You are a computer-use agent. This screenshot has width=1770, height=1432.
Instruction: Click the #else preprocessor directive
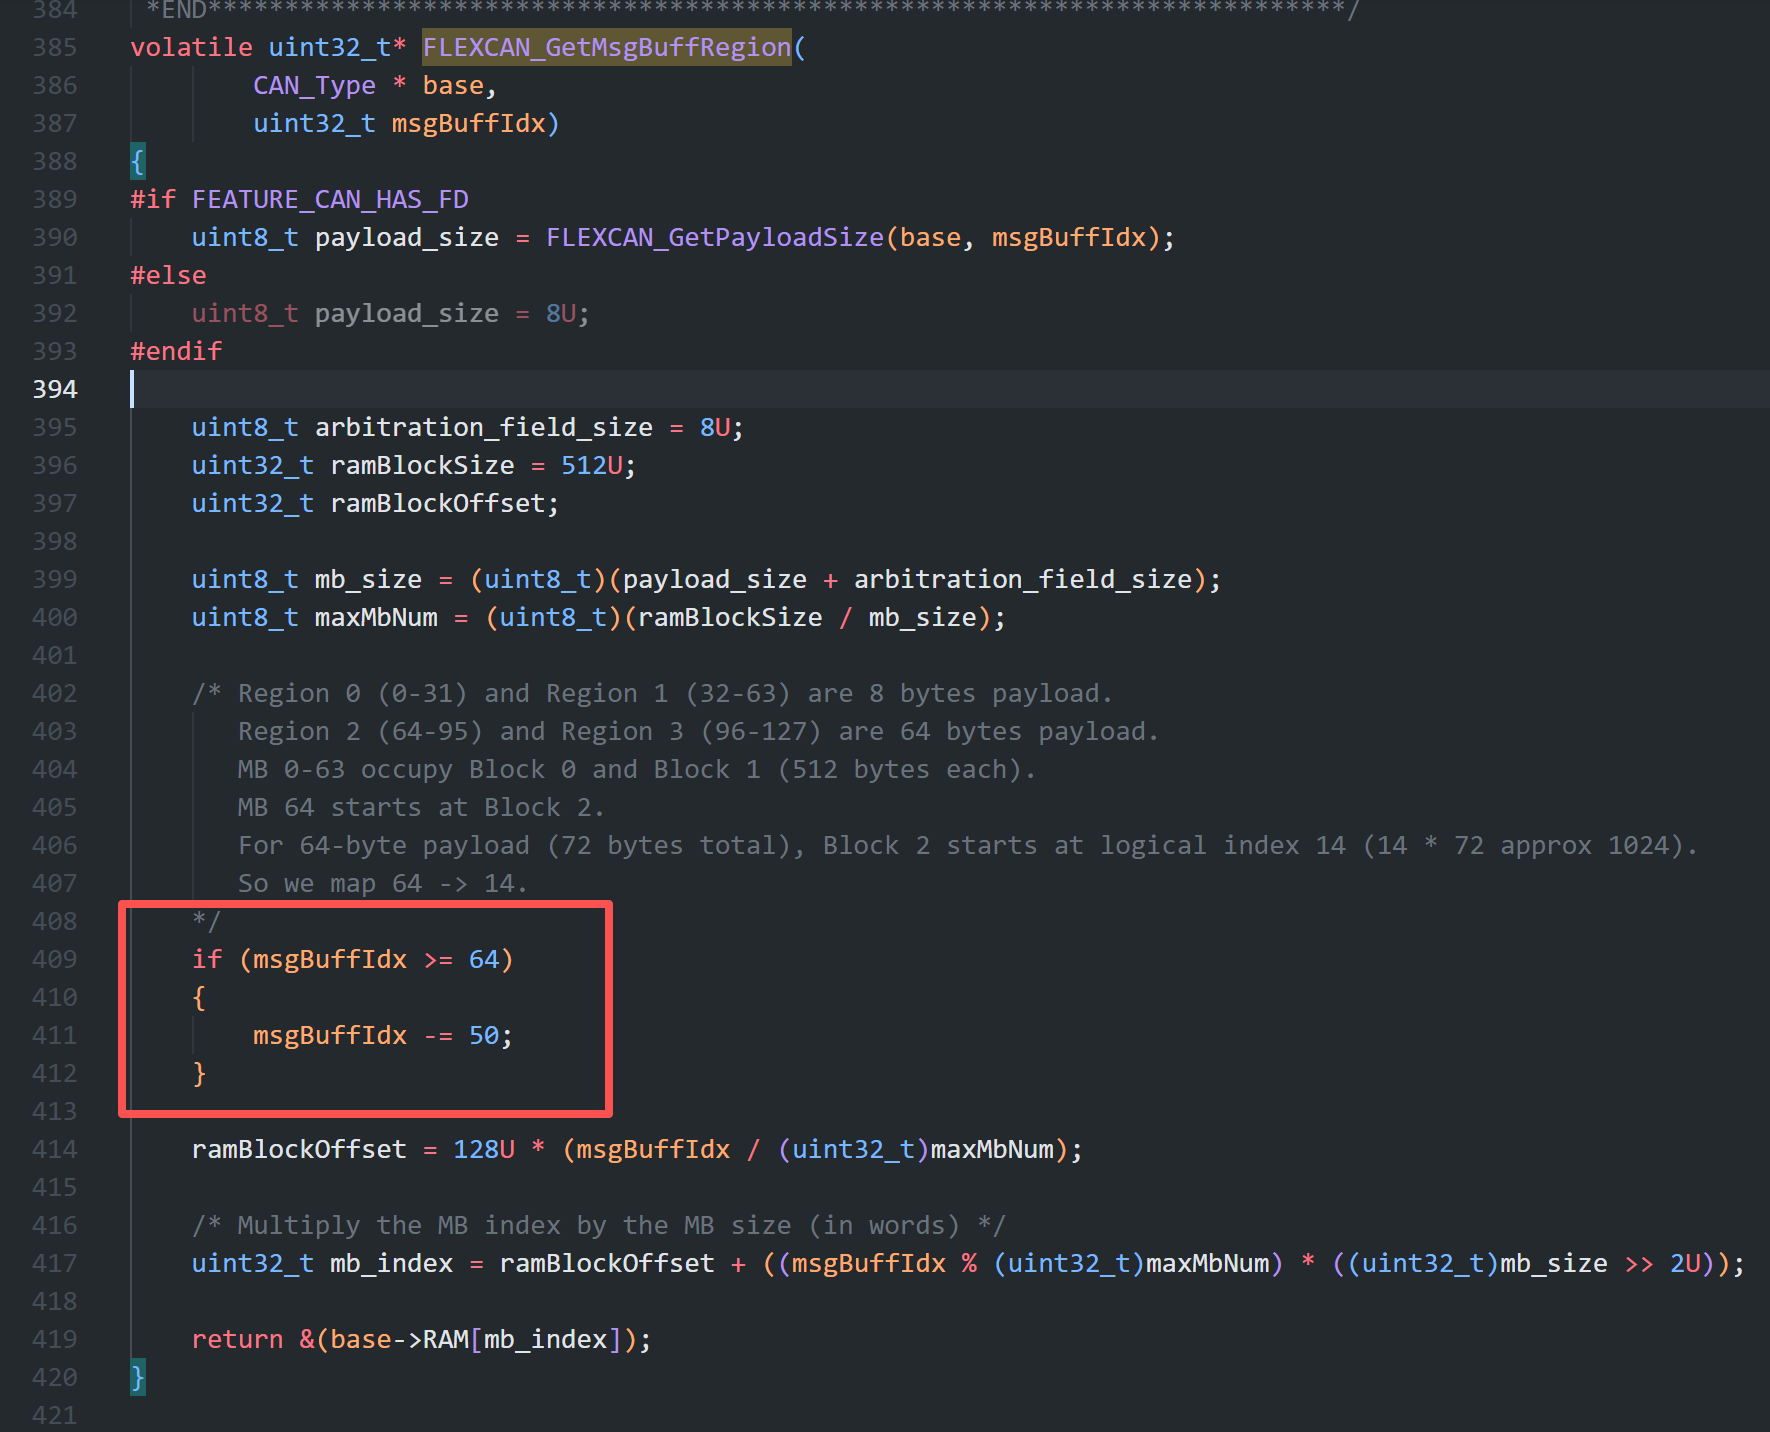click(168, 275)
